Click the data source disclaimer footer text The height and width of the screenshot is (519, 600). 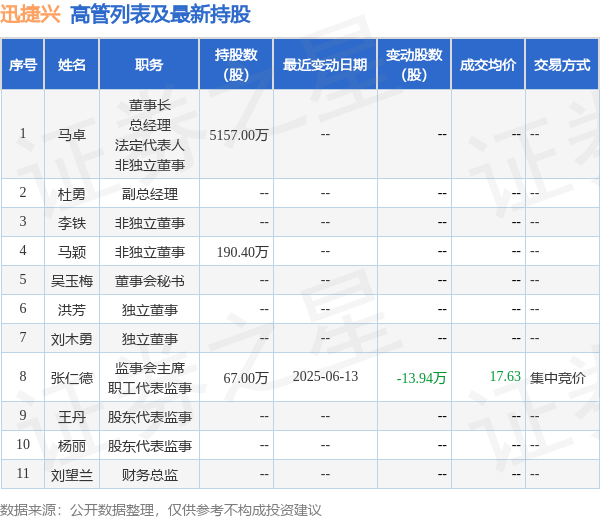click(x=161, y=510)
